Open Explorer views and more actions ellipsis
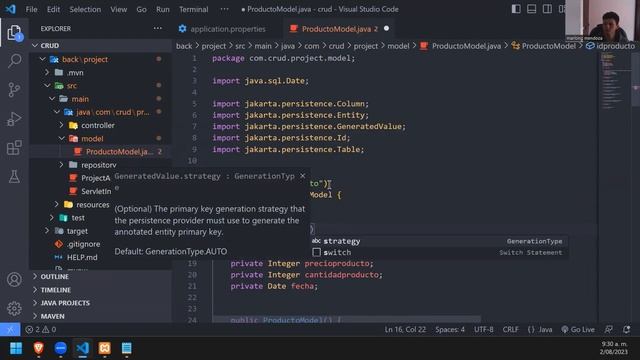This screenshot has height=360, width=640. point(158,29)
